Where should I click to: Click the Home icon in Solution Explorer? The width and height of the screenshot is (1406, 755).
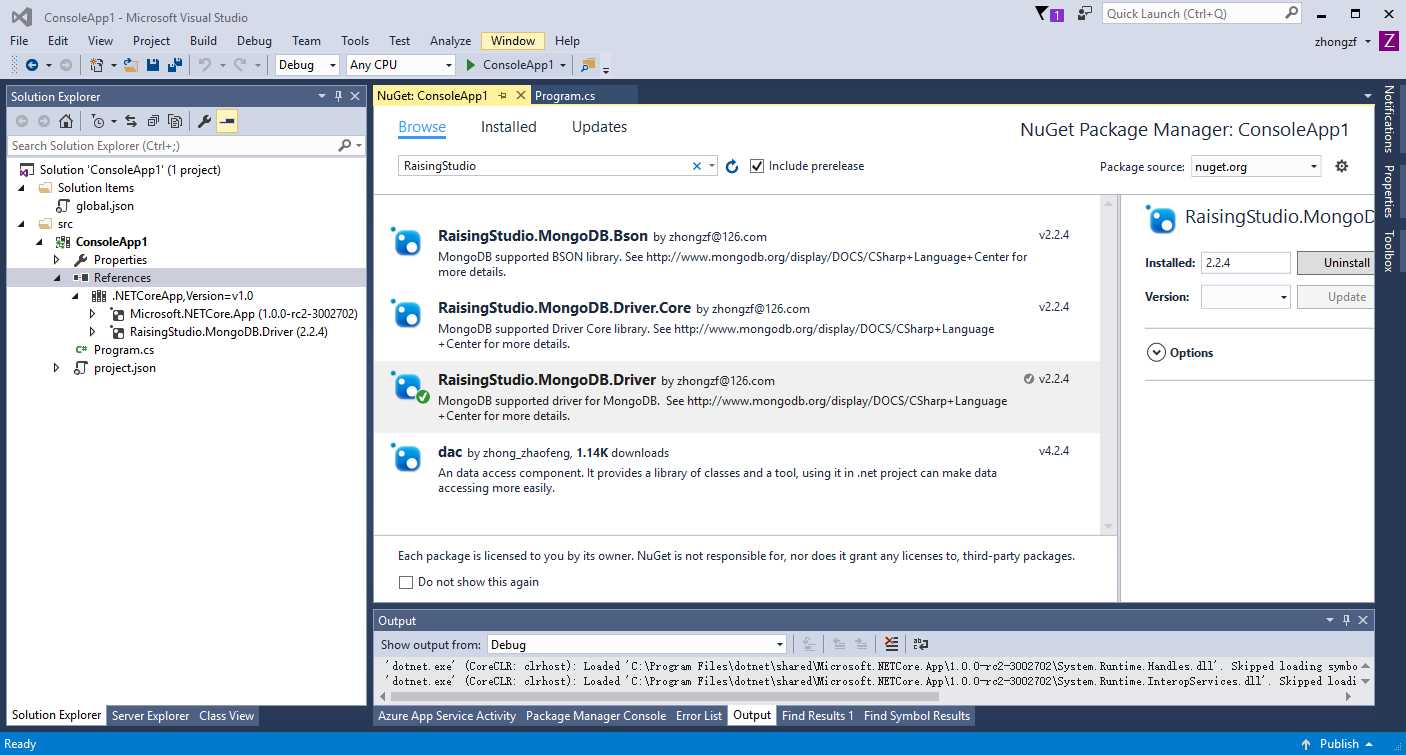[66, 121]
